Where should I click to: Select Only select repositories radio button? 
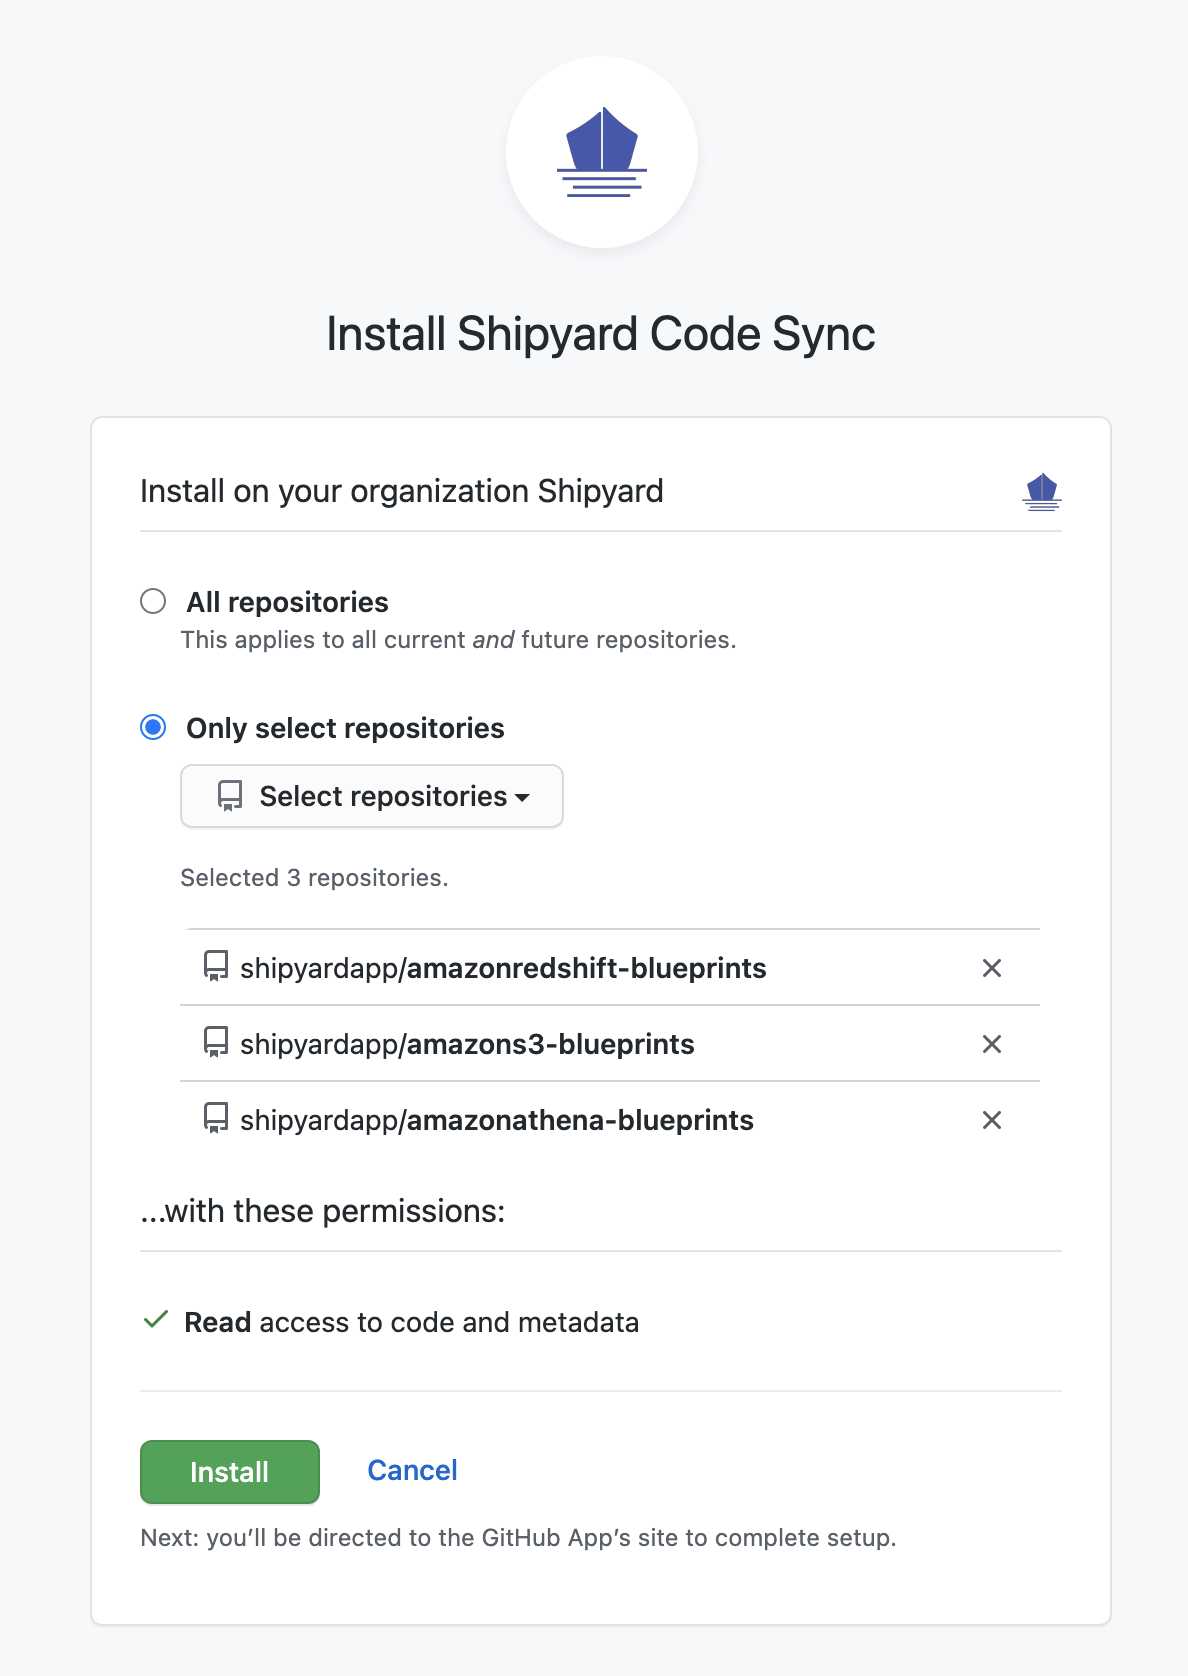tap(153, 727)
